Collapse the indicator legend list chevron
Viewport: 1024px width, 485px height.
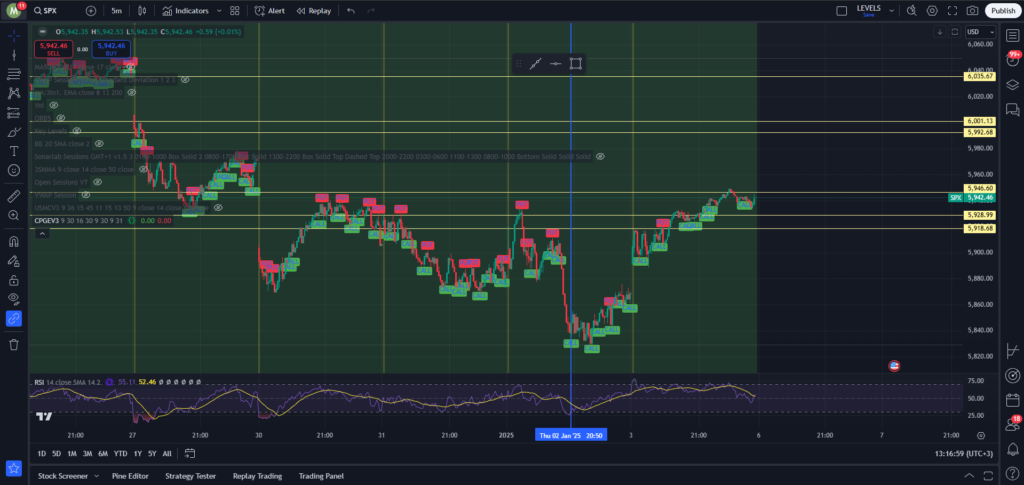coord(41,233)
